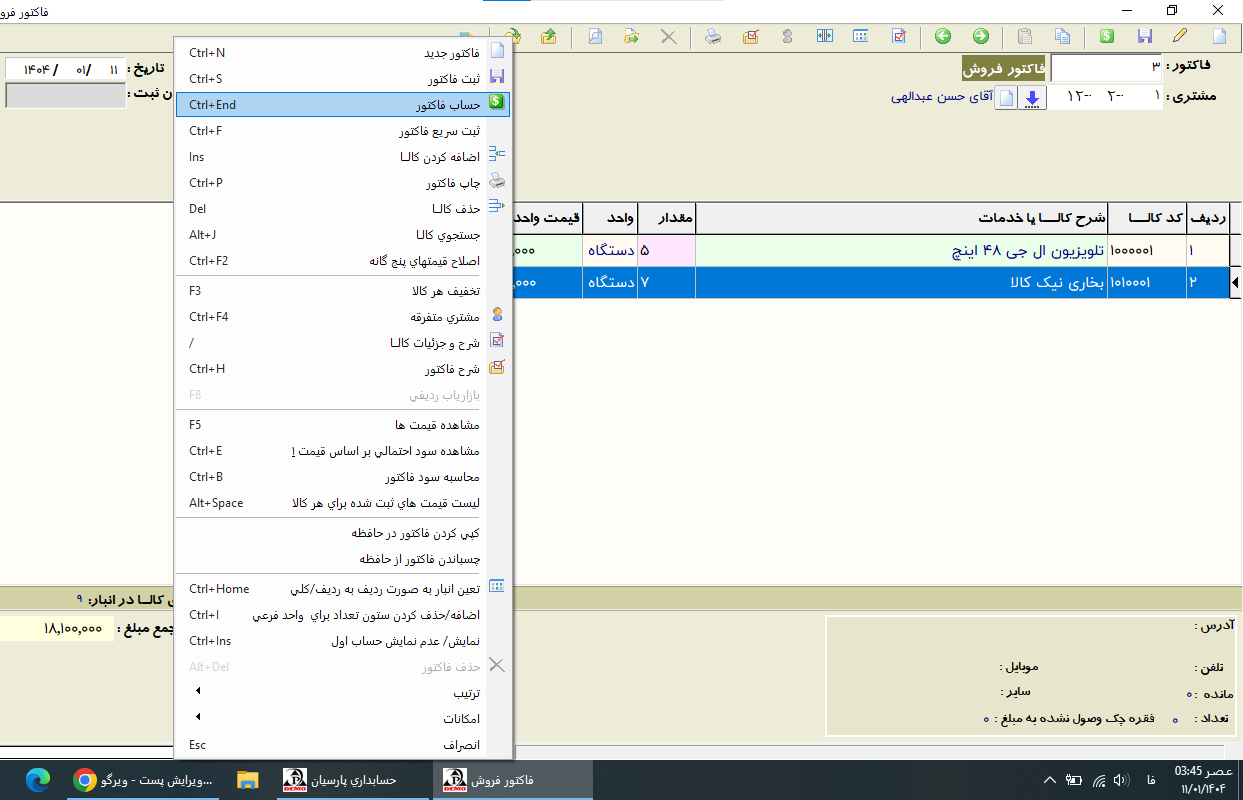Click the X delete icon in toolbar
Viewport: 1243px width, 800px height.
[668, 37]
